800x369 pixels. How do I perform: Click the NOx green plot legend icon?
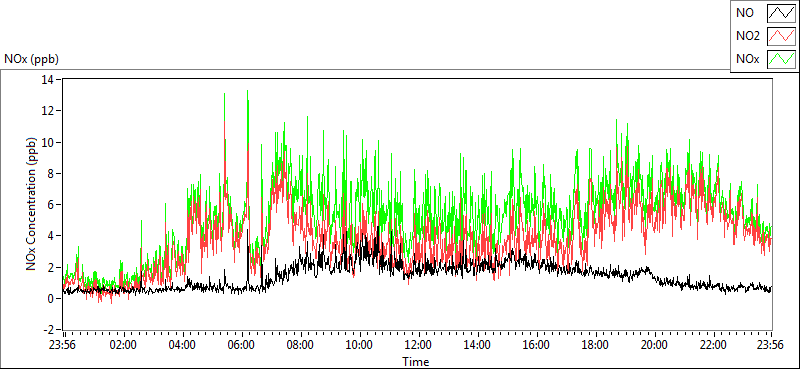click(x=782, y=59)
